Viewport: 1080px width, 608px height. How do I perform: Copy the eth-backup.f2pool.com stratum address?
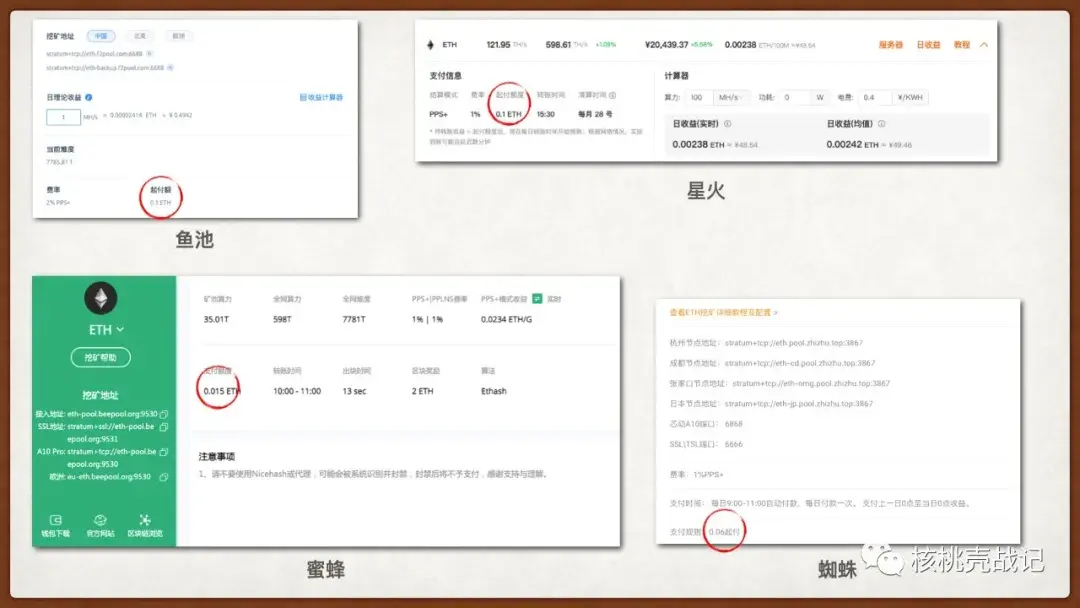(x=171, y=67)
